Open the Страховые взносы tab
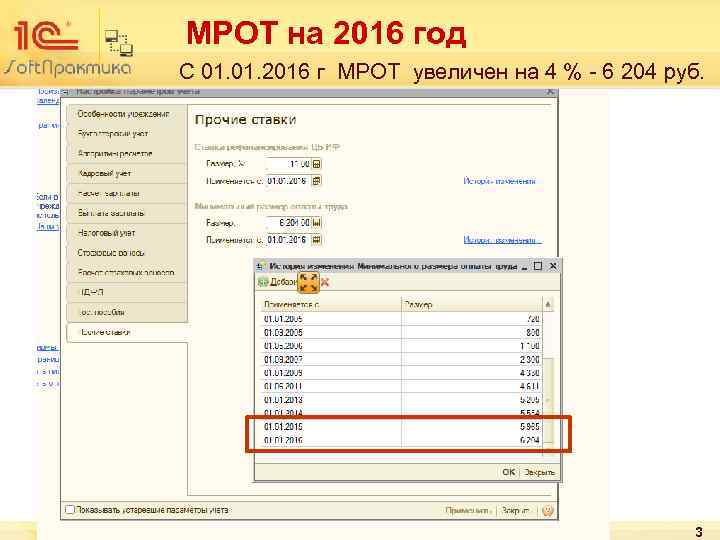The width and height of the screenshot is (720, 540). click(127, 253)
